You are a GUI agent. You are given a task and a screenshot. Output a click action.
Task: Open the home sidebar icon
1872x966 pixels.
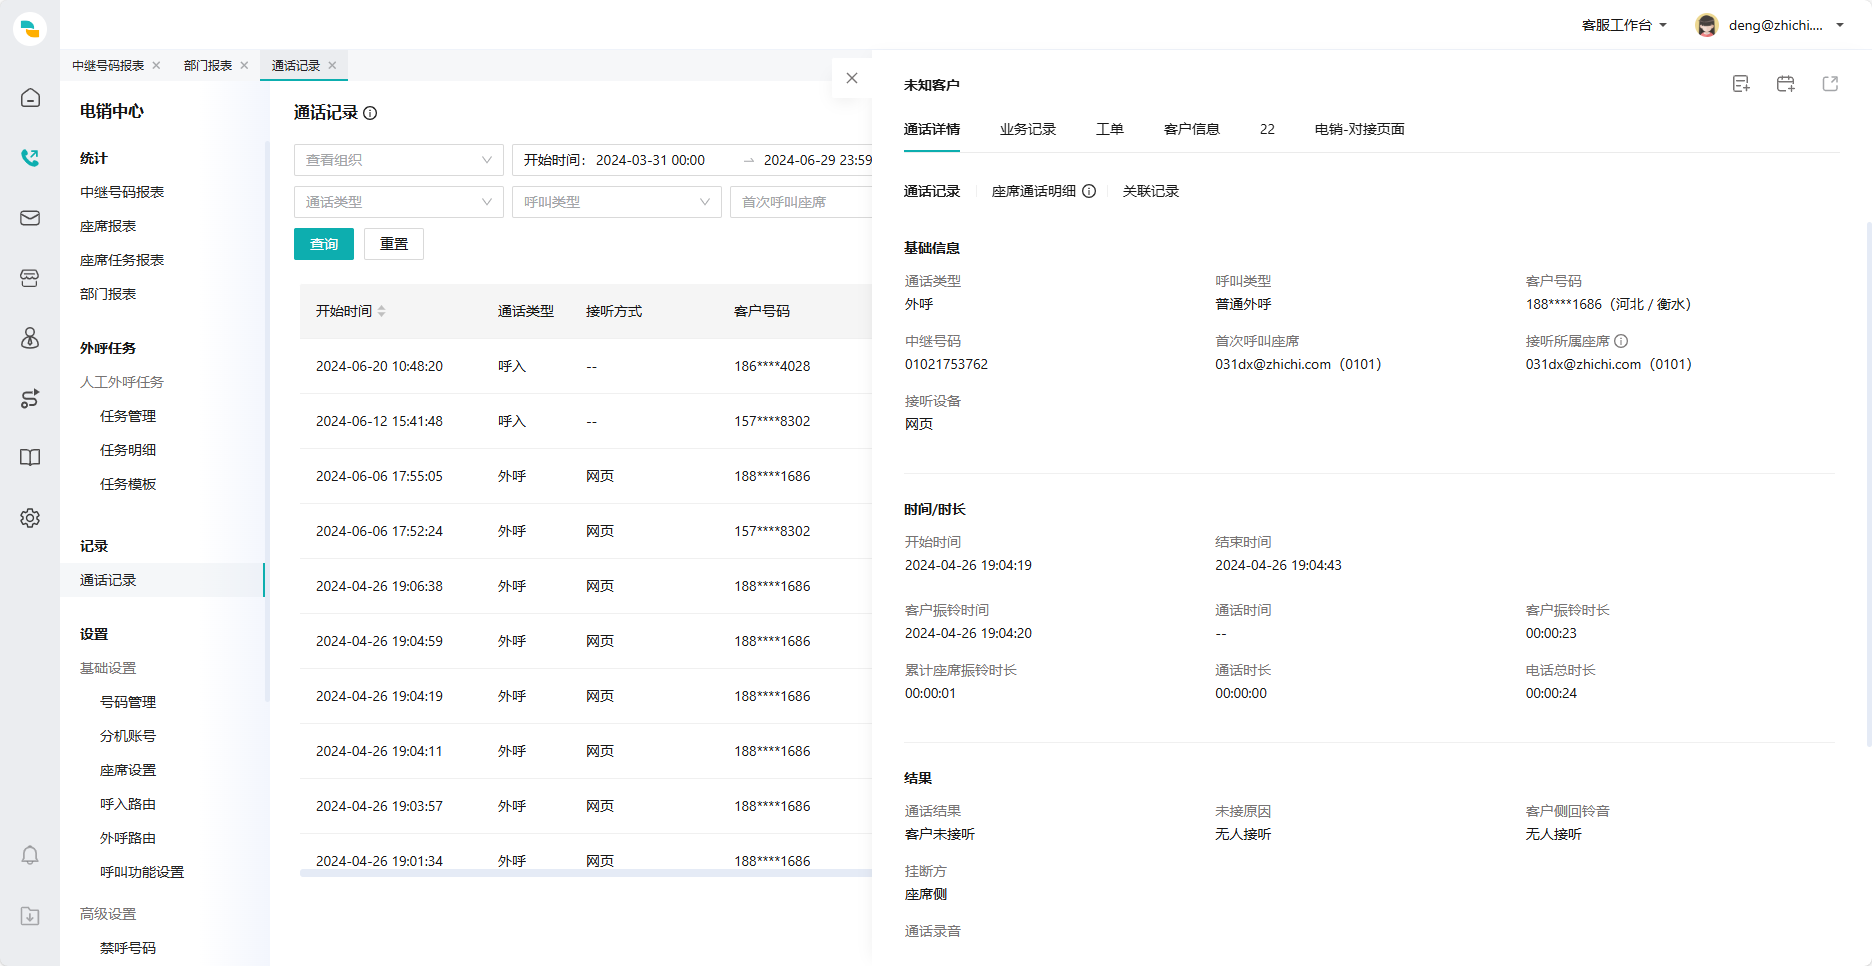(x=30, y=98)
